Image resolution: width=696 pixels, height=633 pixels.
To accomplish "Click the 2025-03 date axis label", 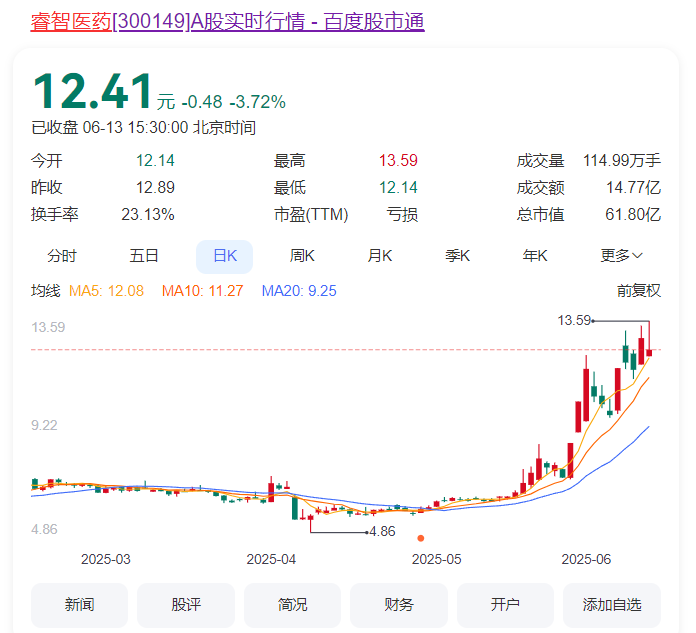I will click(106, 559).
